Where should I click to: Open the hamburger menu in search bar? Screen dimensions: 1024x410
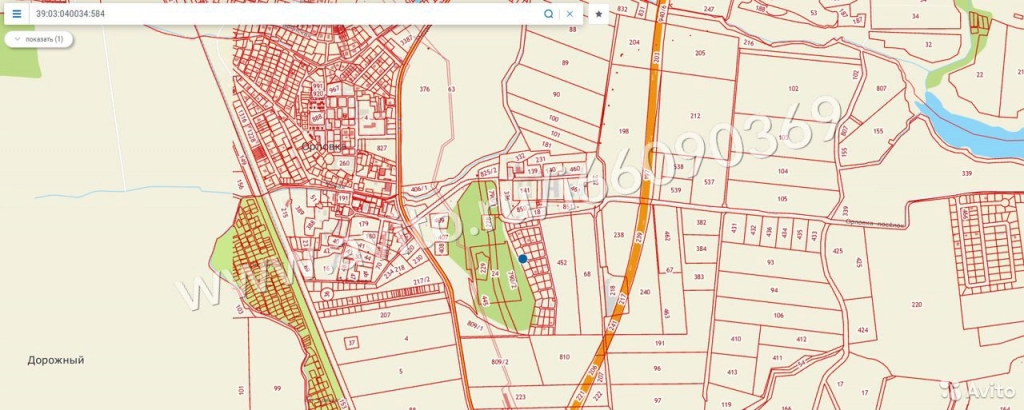click(16, 15)
